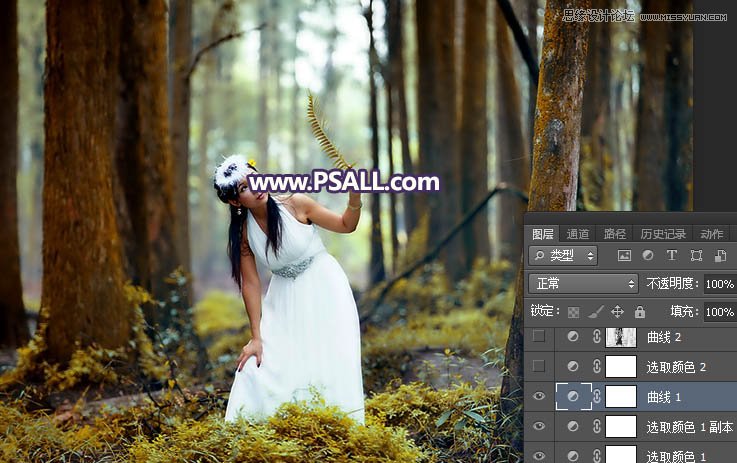Hide the 曲线 1 layer
The width and height of the screenshot is (737, 463).
click(539, 396)
